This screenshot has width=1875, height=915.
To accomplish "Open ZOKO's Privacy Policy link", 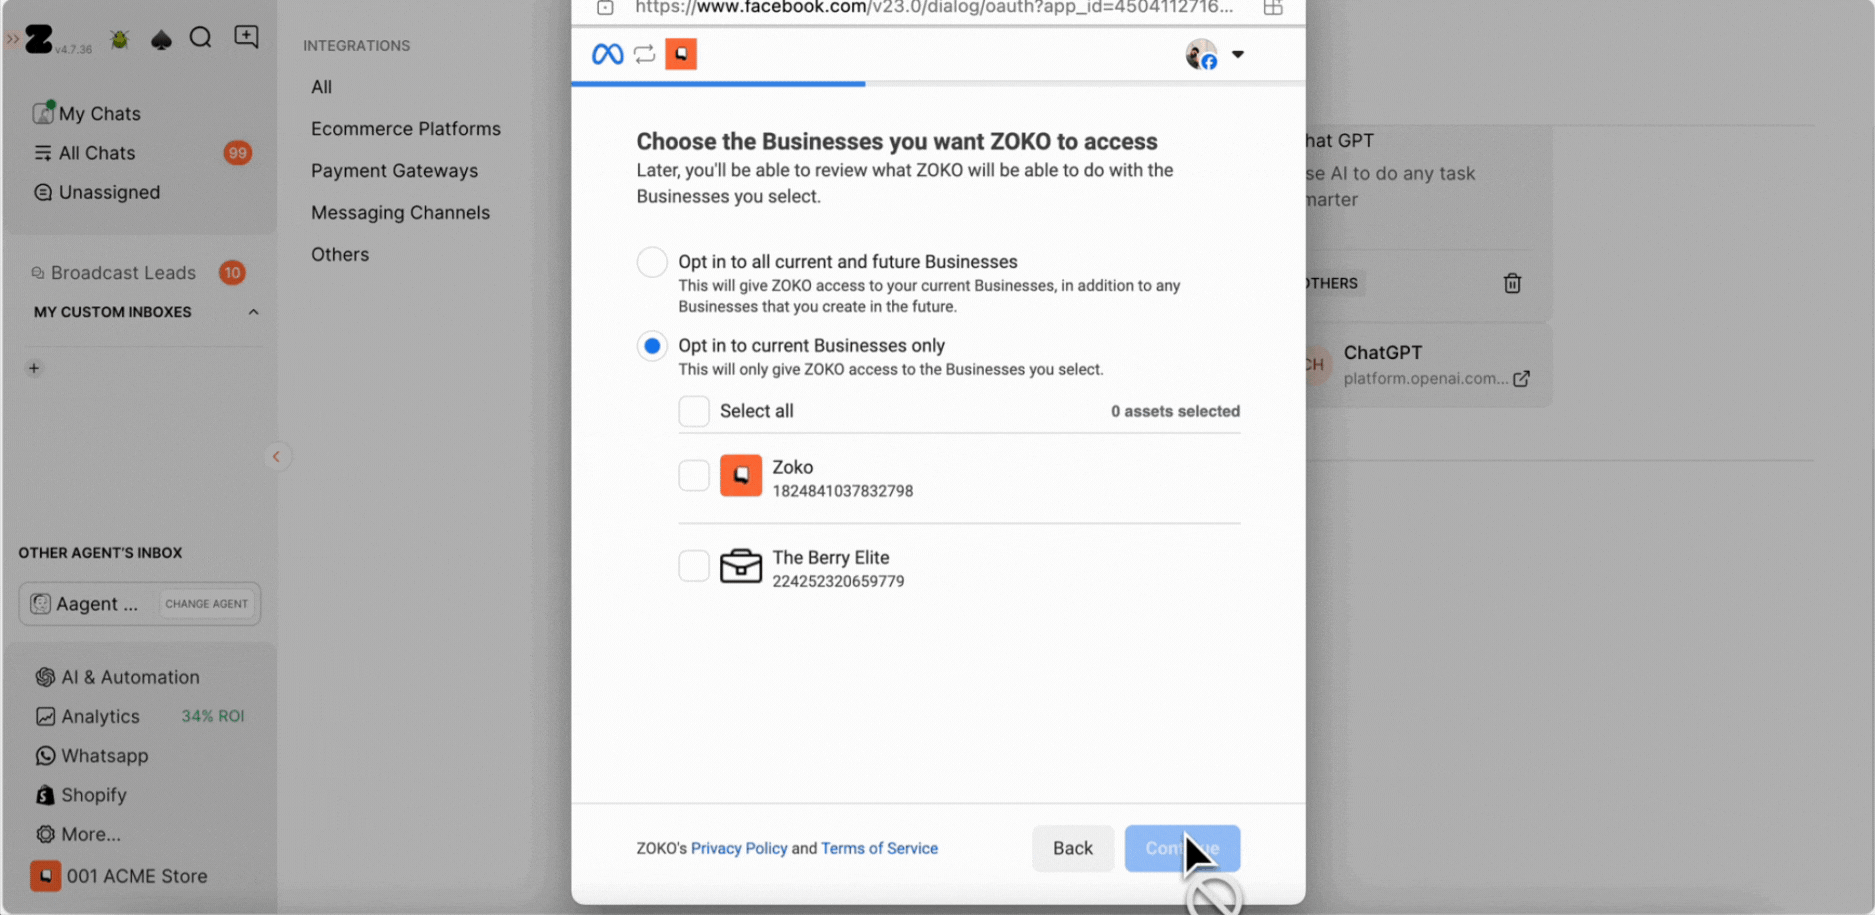I will coord(739,848).
